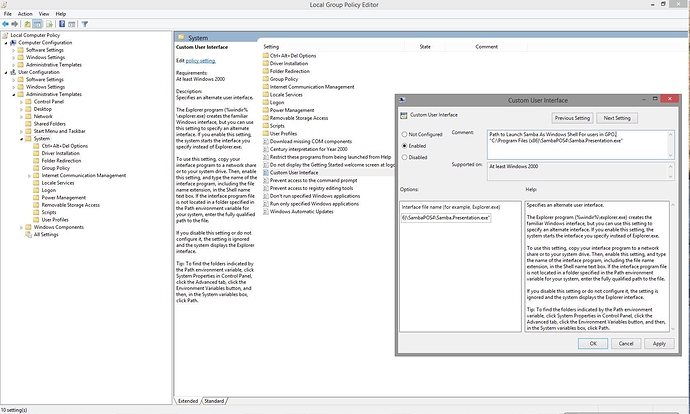Screen dimensions: 690x414
Task: Click Driver Installation folder icon in settings list
Action: (x=266, y=63)
